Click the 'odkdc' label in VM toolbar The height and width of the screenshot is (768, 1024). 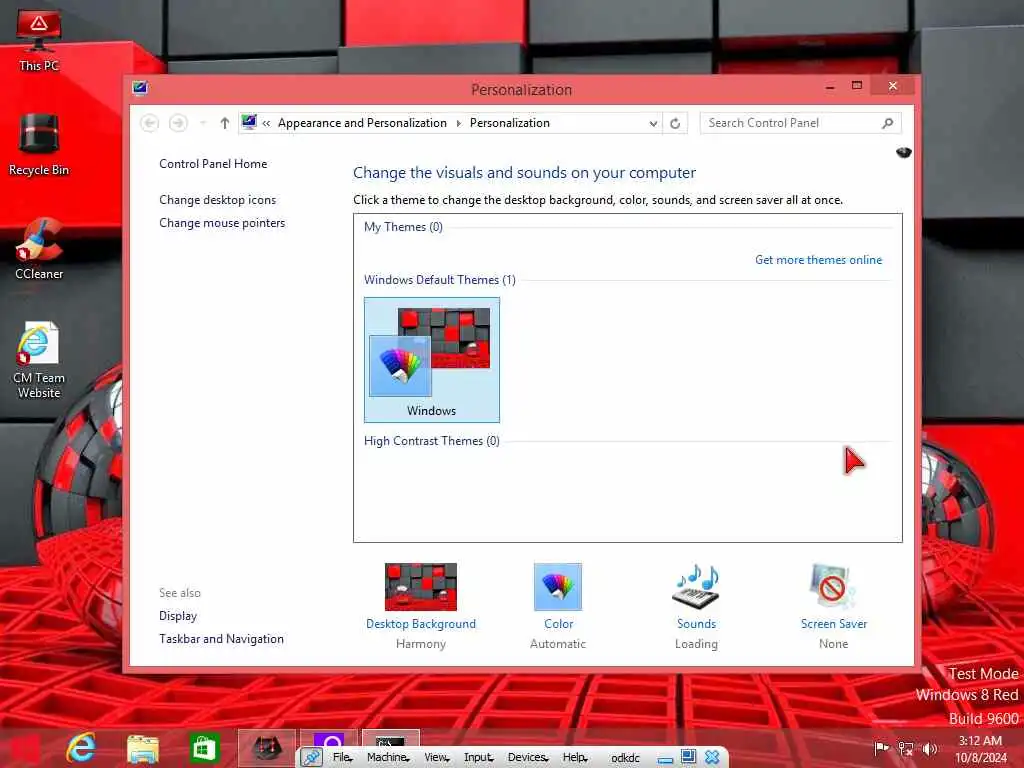pos(625,758)
